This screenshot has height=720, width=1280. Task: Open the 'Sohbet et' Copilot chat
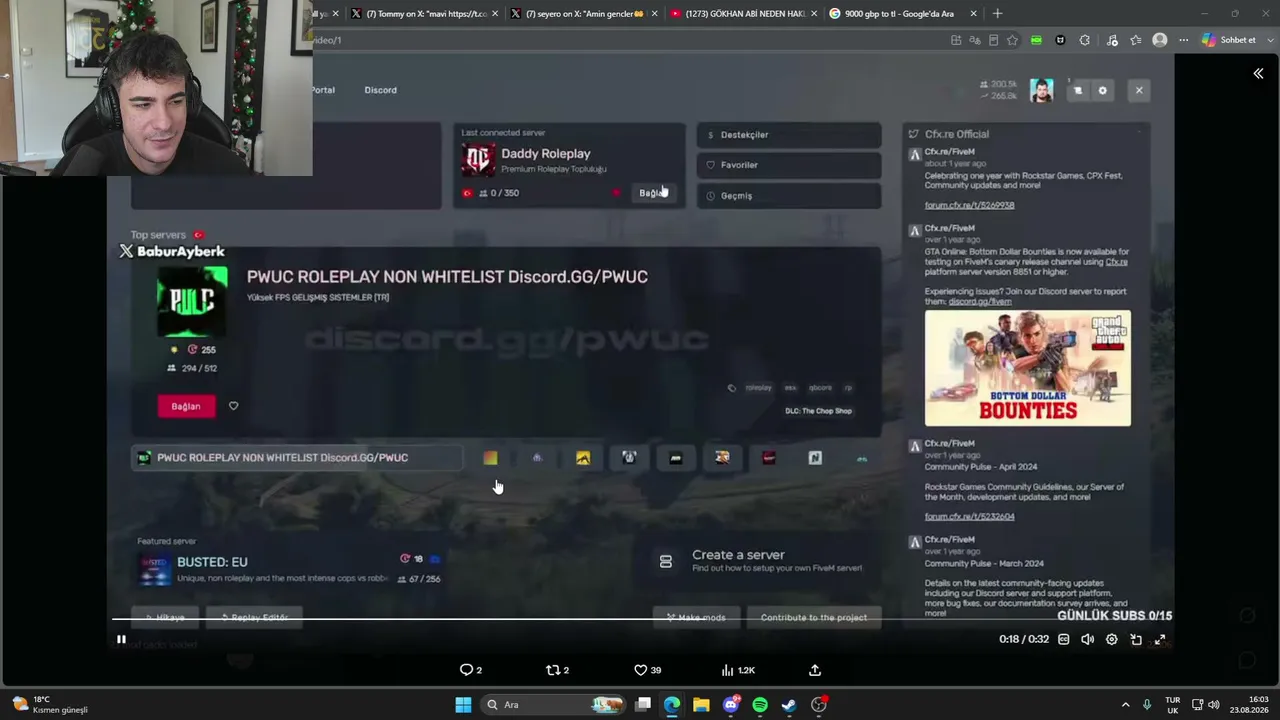1229,40
